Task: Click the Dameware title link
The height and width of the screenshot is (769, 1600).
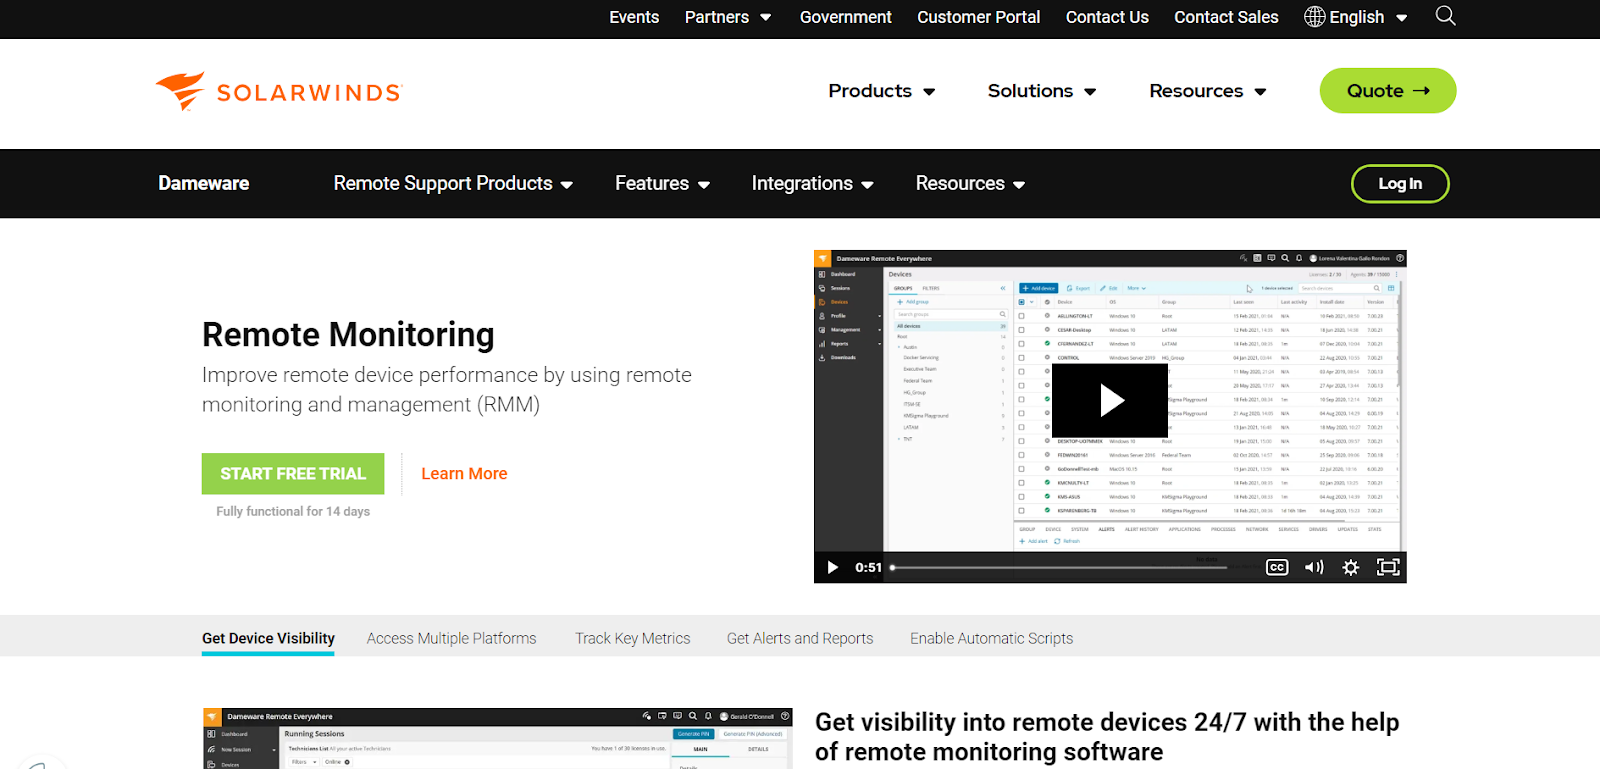Action: point(204,184)
